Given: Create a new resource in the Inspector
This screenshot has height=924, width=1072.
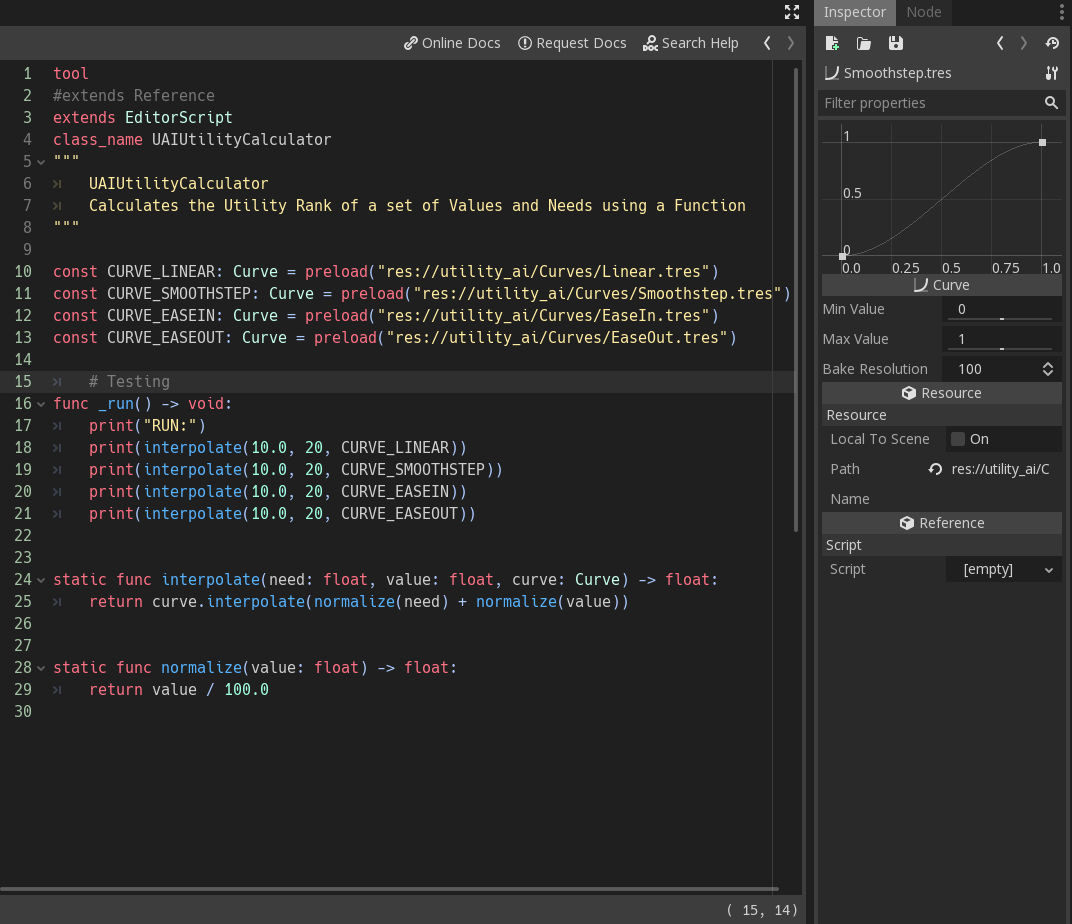Looking at the screenshot, I should coord(832,43).
